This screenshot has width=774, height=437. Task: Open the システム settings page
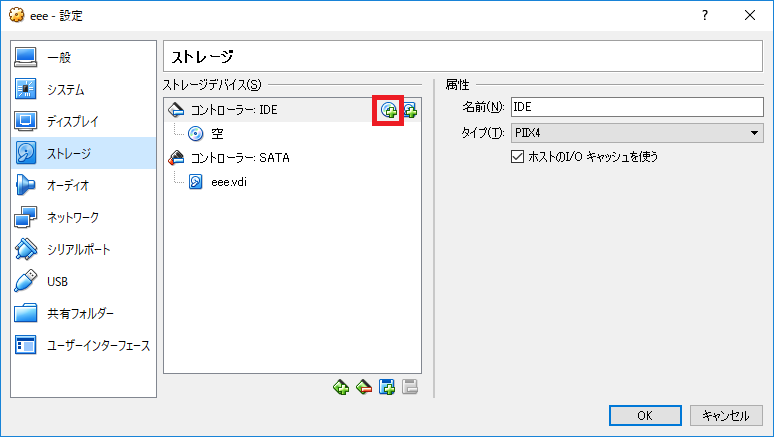[x=83, y=89]
